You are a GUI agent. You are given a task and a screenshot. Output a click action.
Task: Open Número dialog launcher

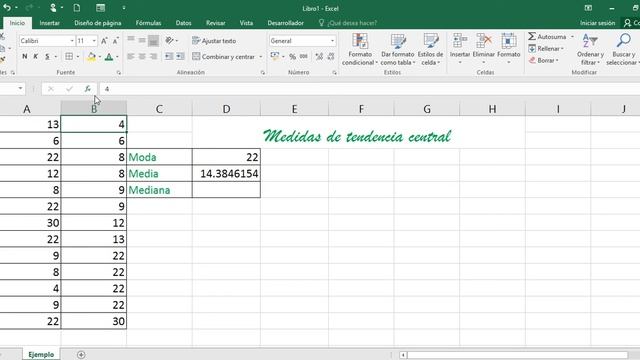[334, 73]
